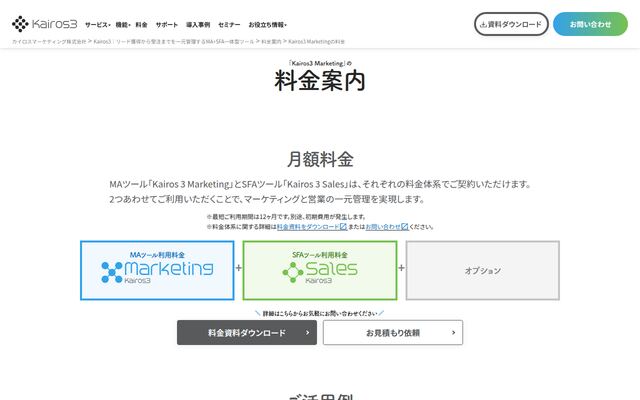Select the オプション card

[x=482, y=270]
